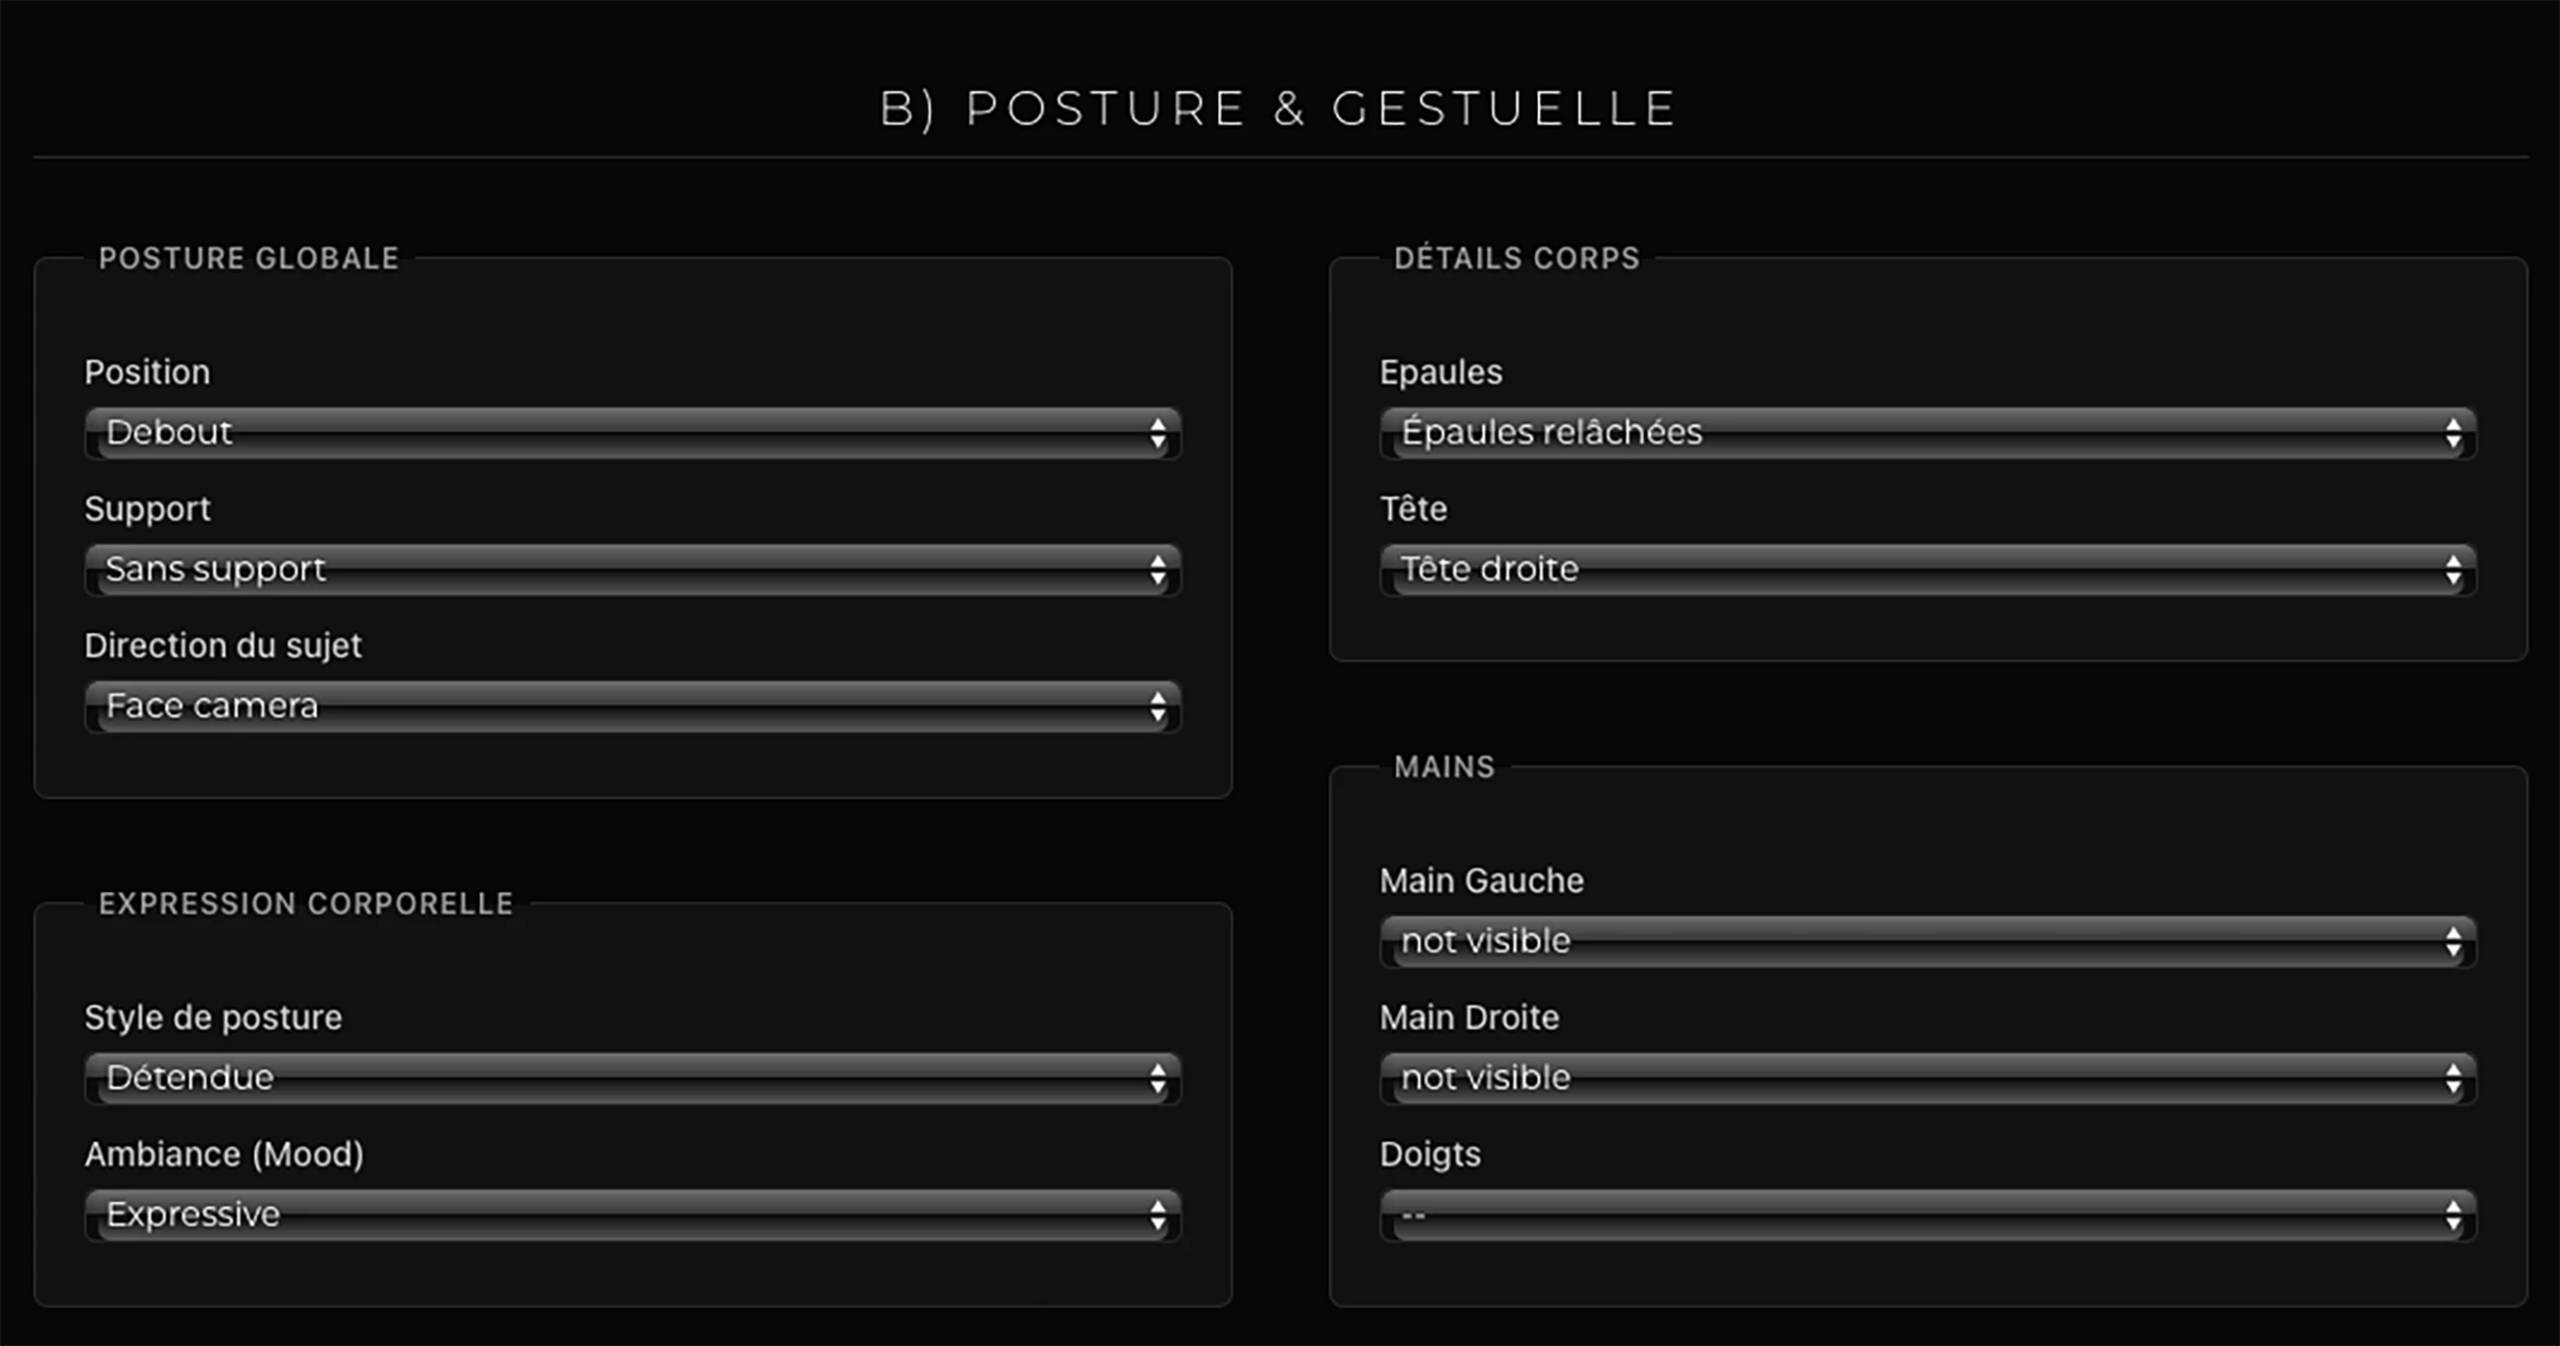Click the up-down arrows on Main Gauche select
This screenshot has width=2560, height=1346.
2453,942
